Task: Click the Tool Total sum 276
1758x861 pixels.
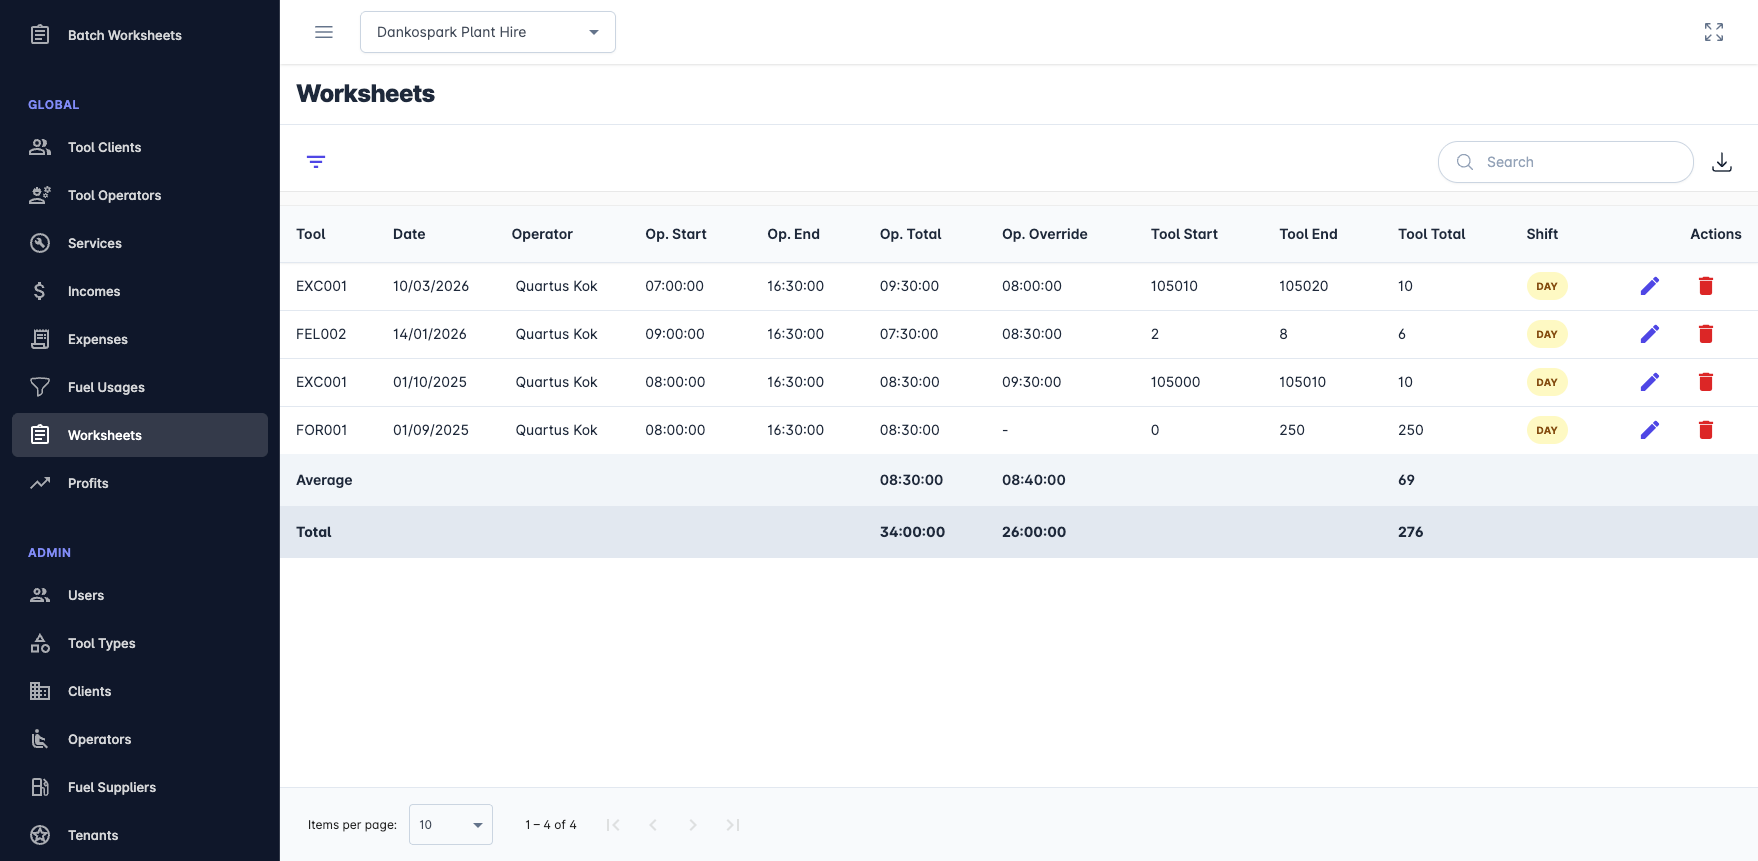Action: click(1410, 532)
